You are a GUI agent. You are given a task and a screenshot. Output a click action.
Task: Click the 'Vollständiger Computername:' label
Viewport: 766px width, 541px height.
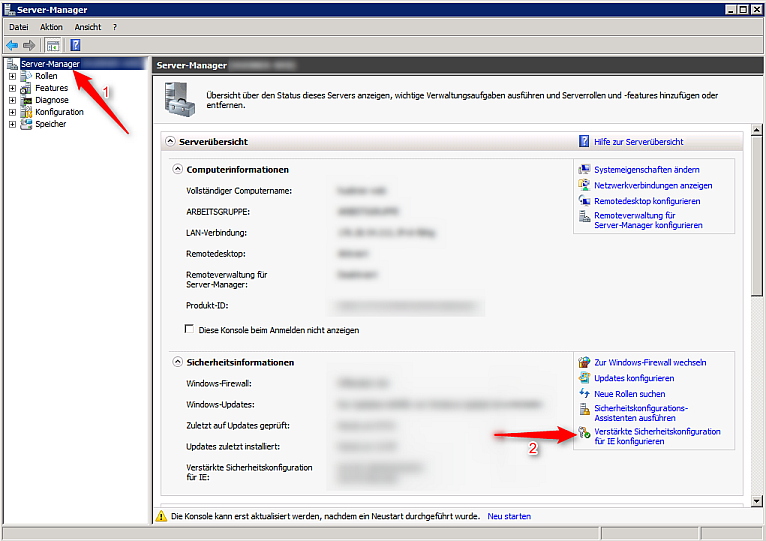point(239,191)
